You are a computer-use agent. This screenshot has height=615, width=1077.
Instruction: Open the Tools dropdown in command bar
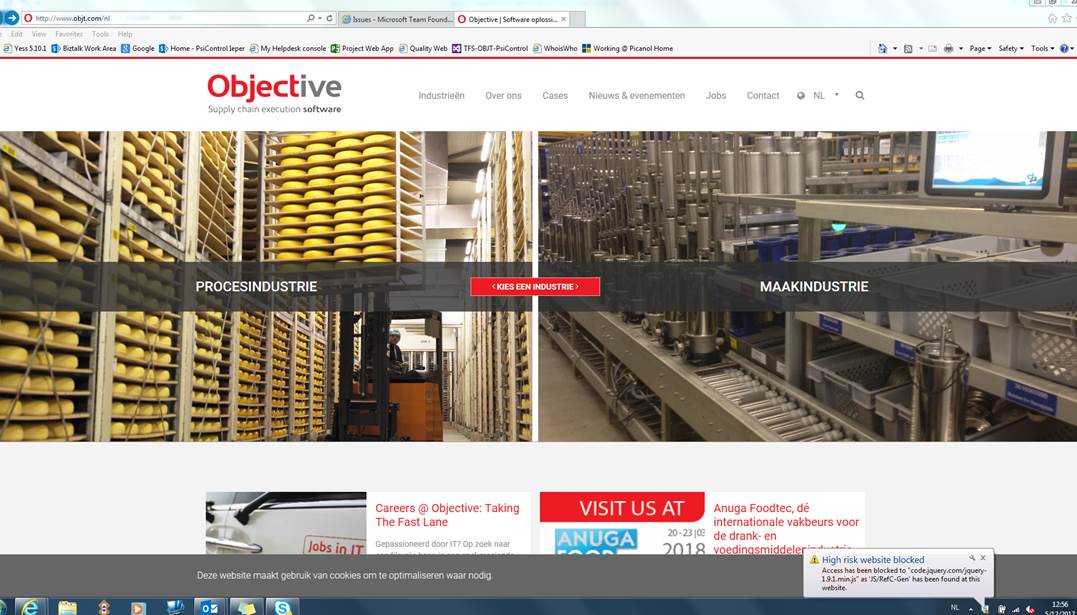pos(1043,49)
